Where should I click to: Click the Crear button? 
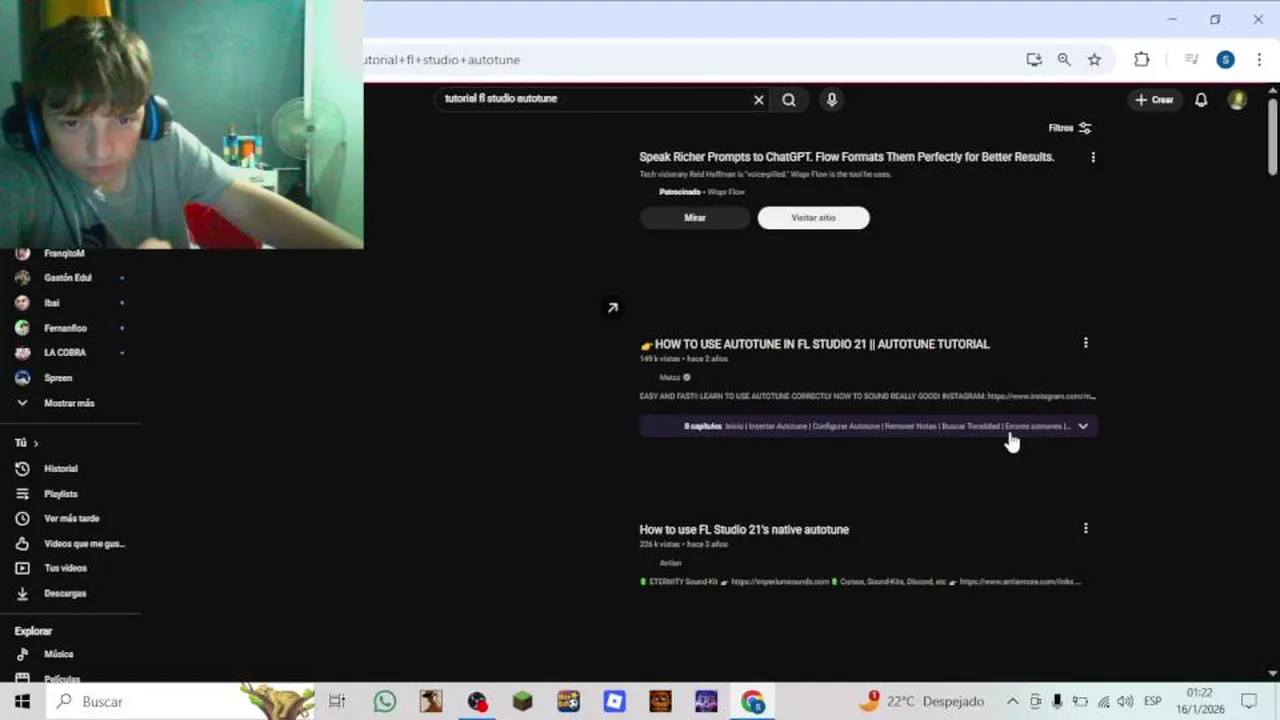pos(1154,100)
